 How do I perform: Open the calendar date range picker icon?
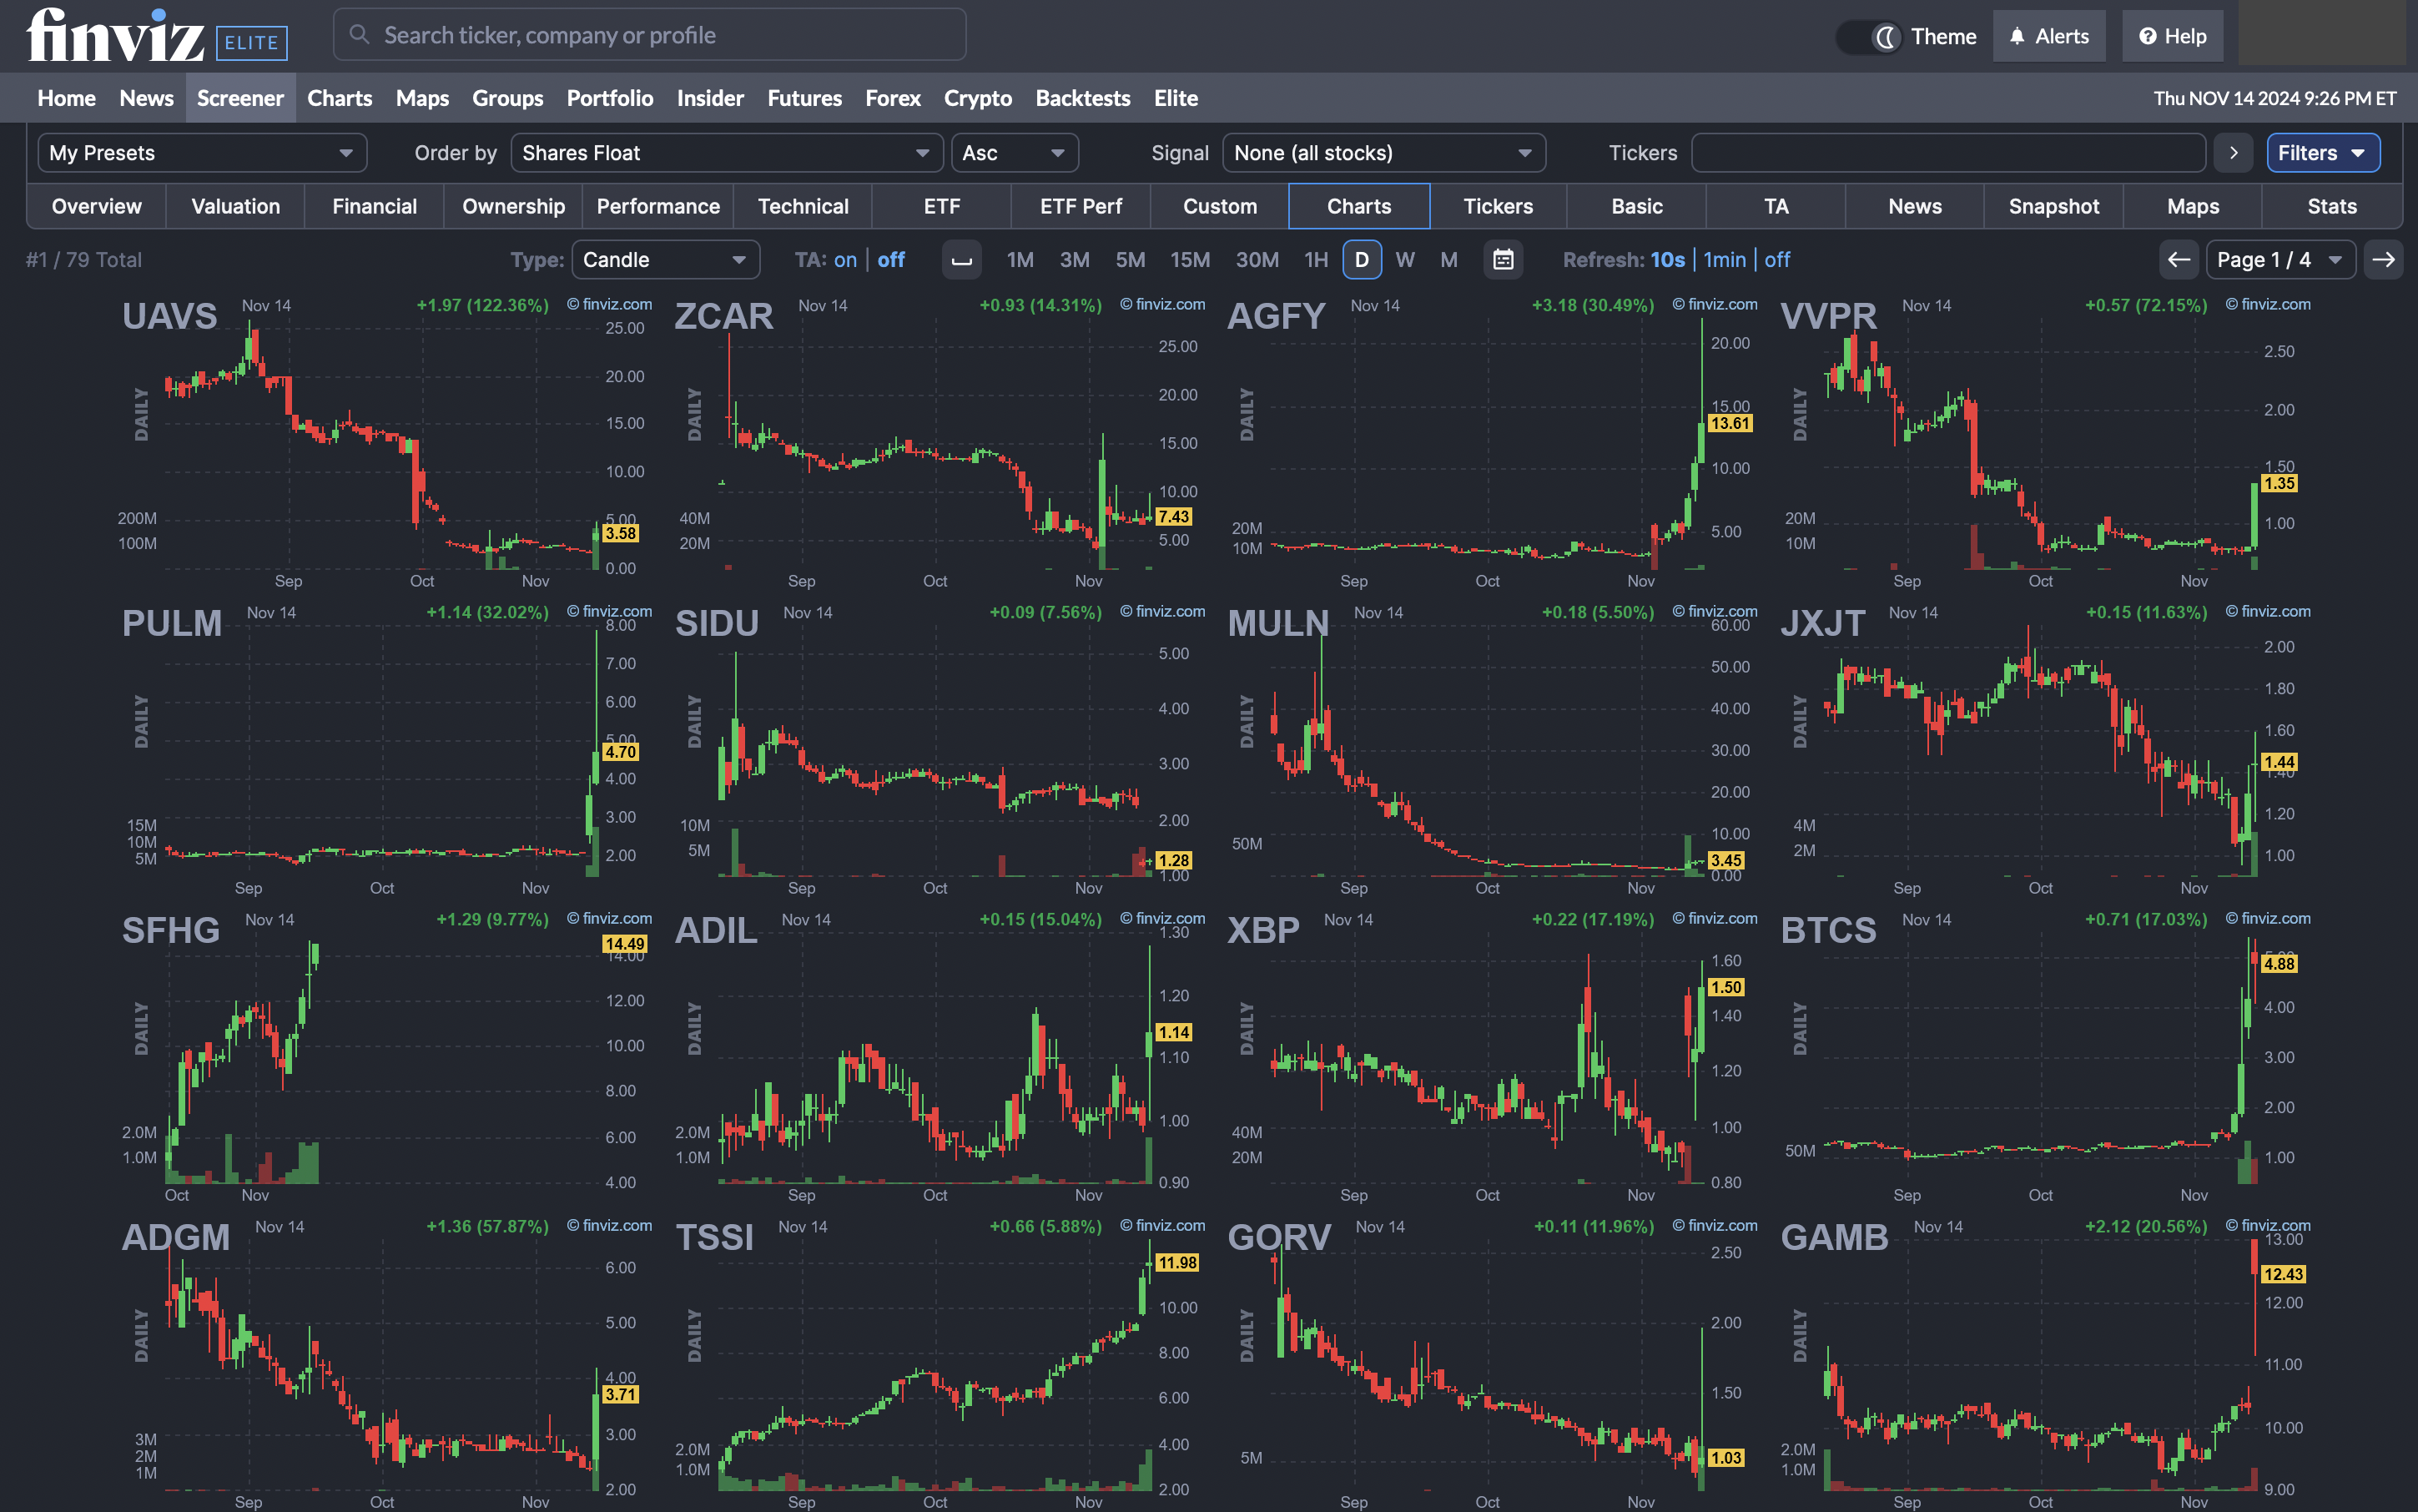pos(1503,259)
